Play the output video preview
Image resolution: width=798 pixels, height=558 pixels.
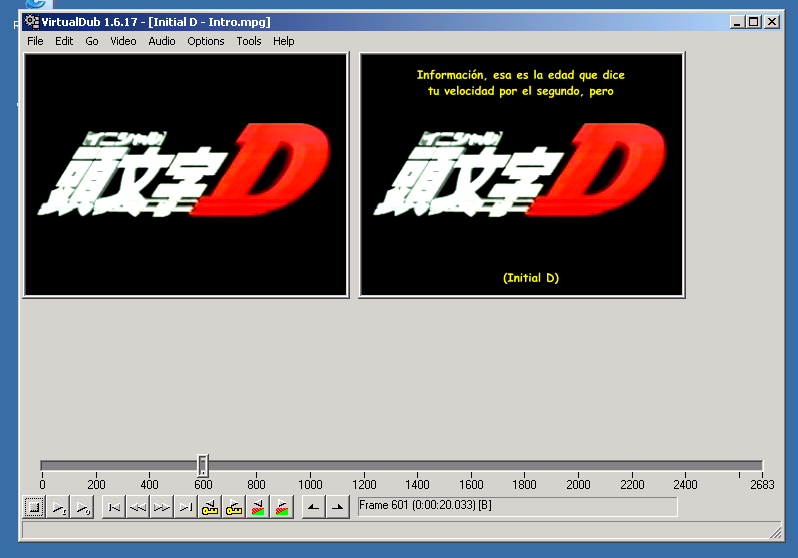[82, 507]
